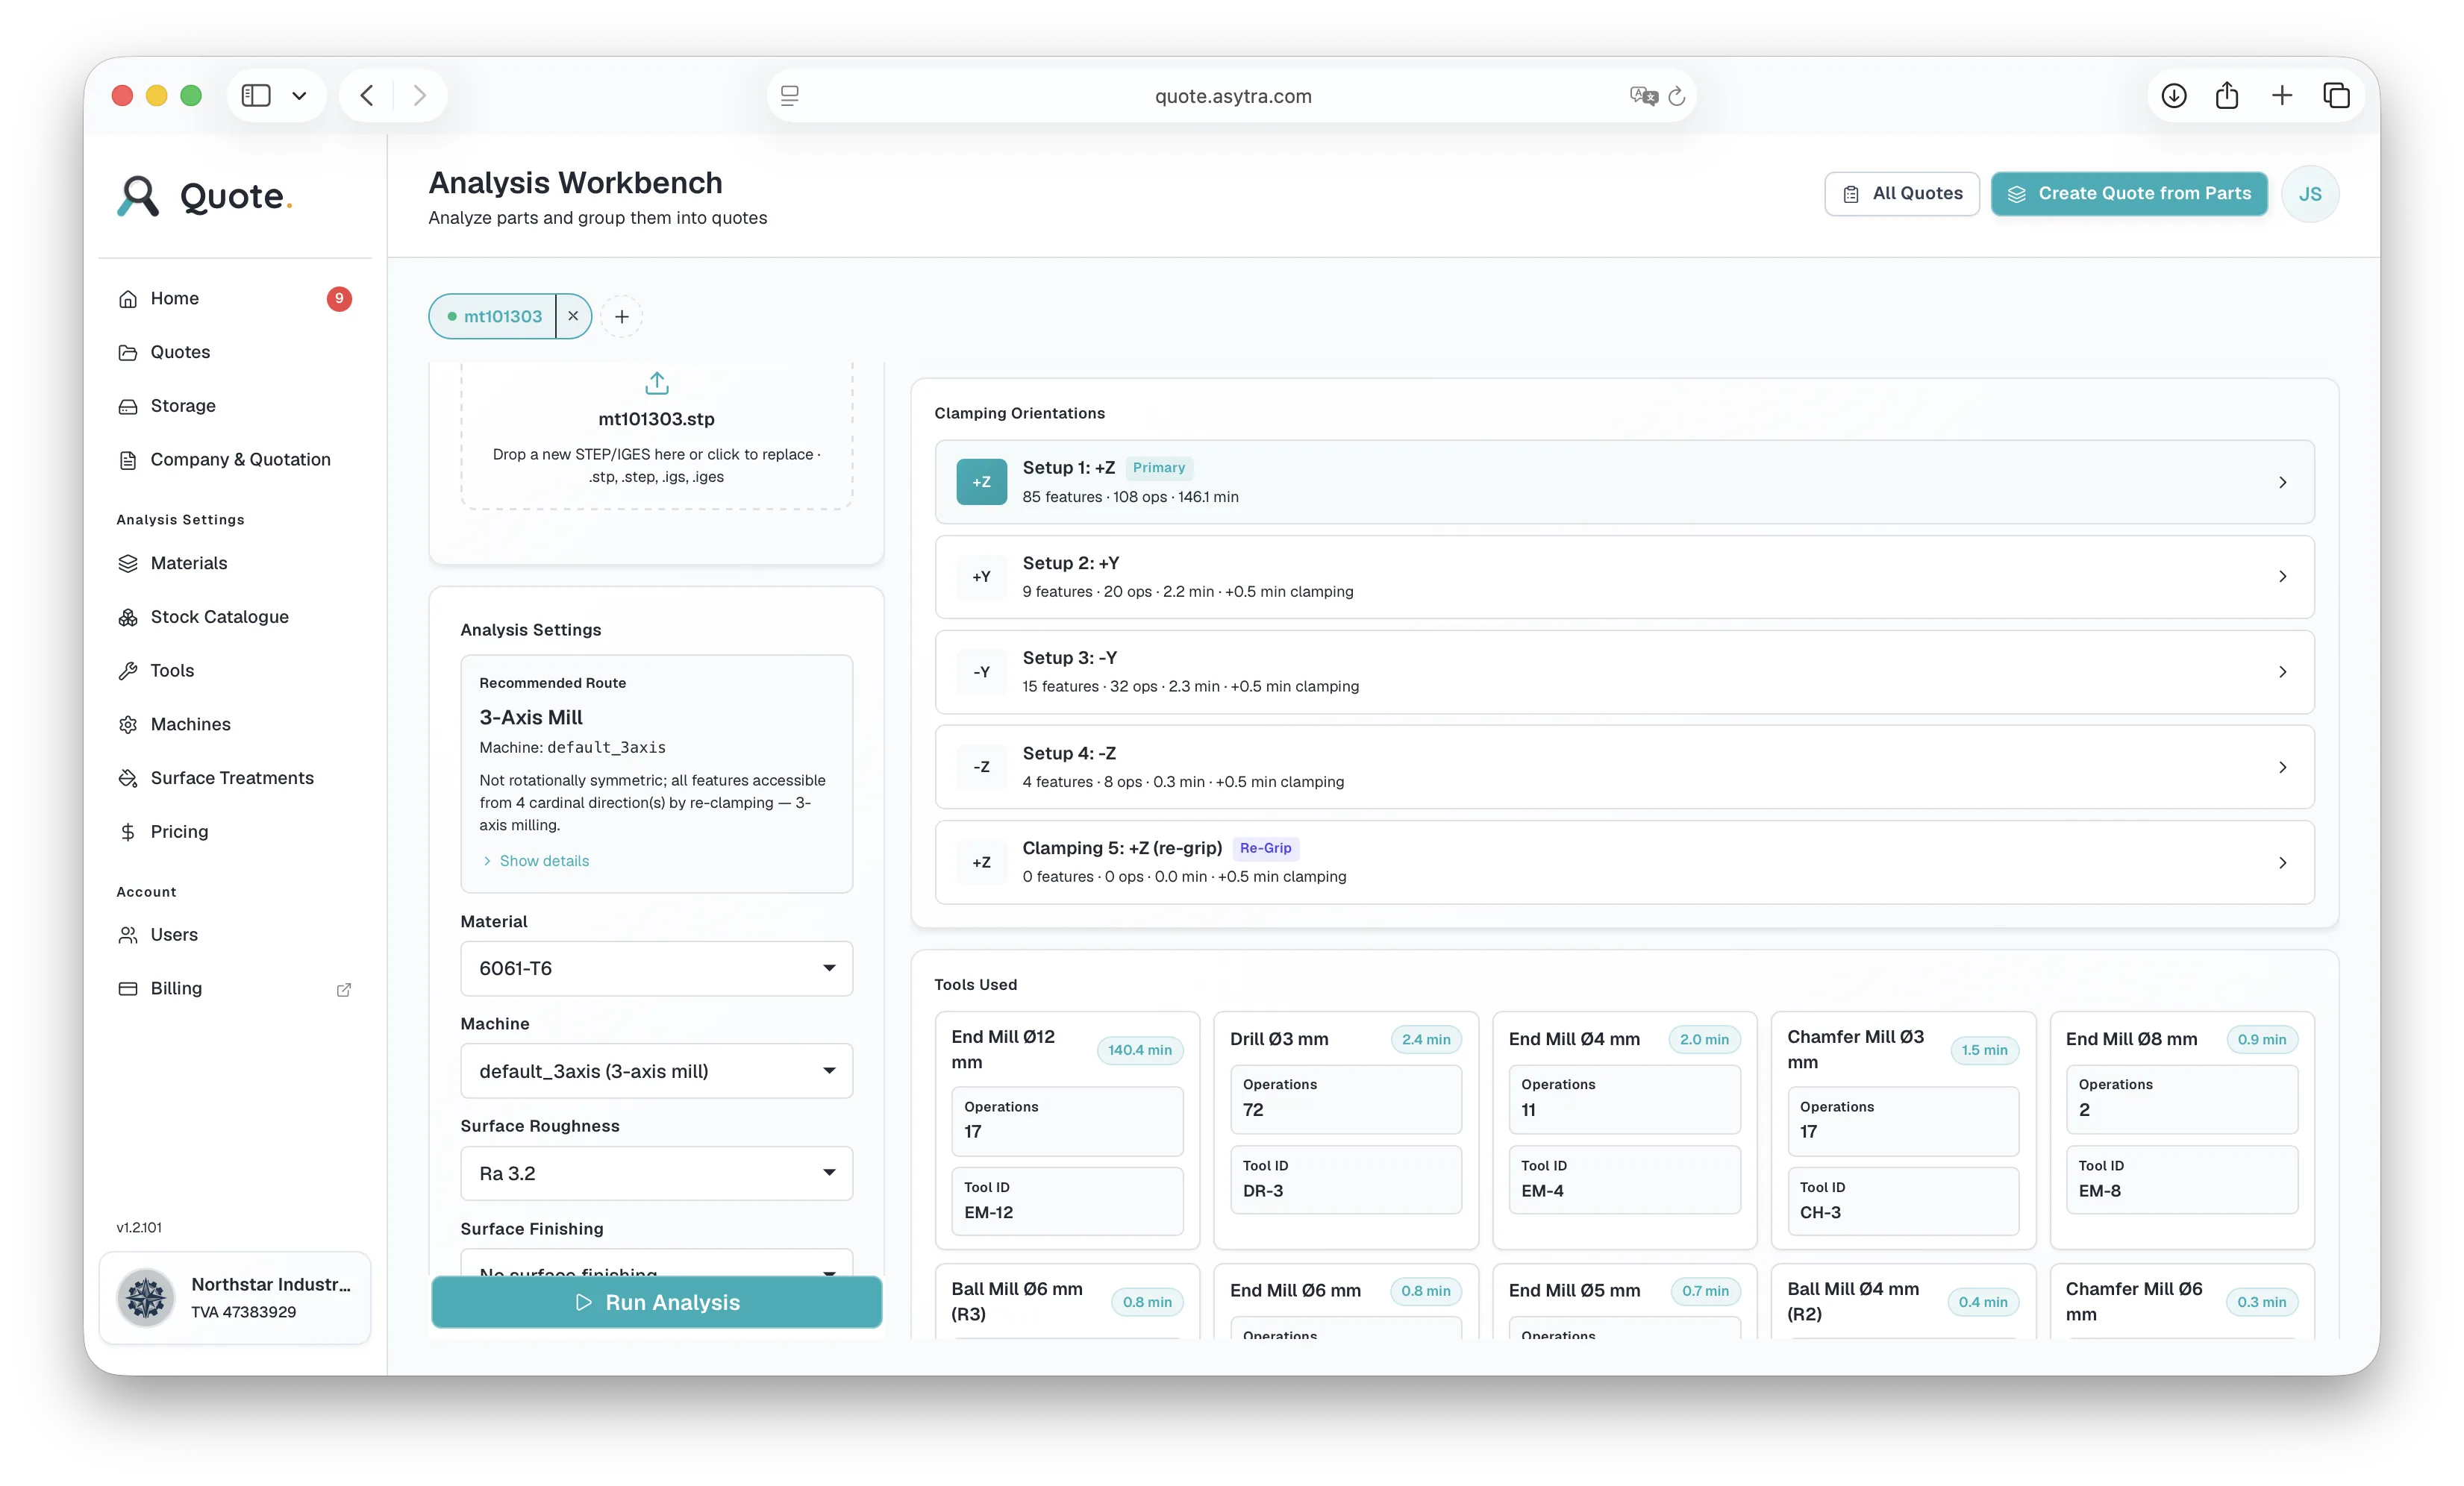Click the +Z badge of Setup 1
The height and width of the screenshot is (1486, 2464).
[982, 482]
